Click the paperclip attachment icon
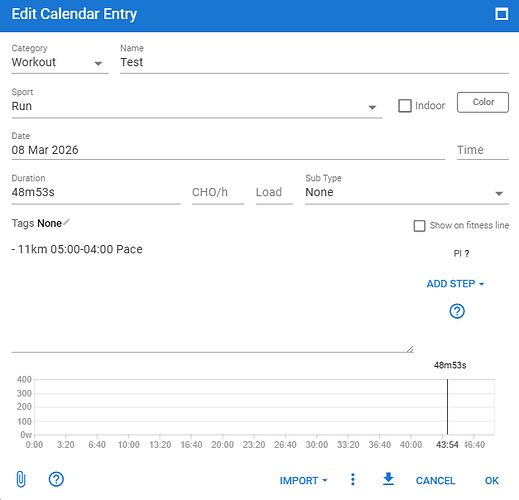Image resolution: width=519 pixels, height=500 pixels. (x=21, y=480)
